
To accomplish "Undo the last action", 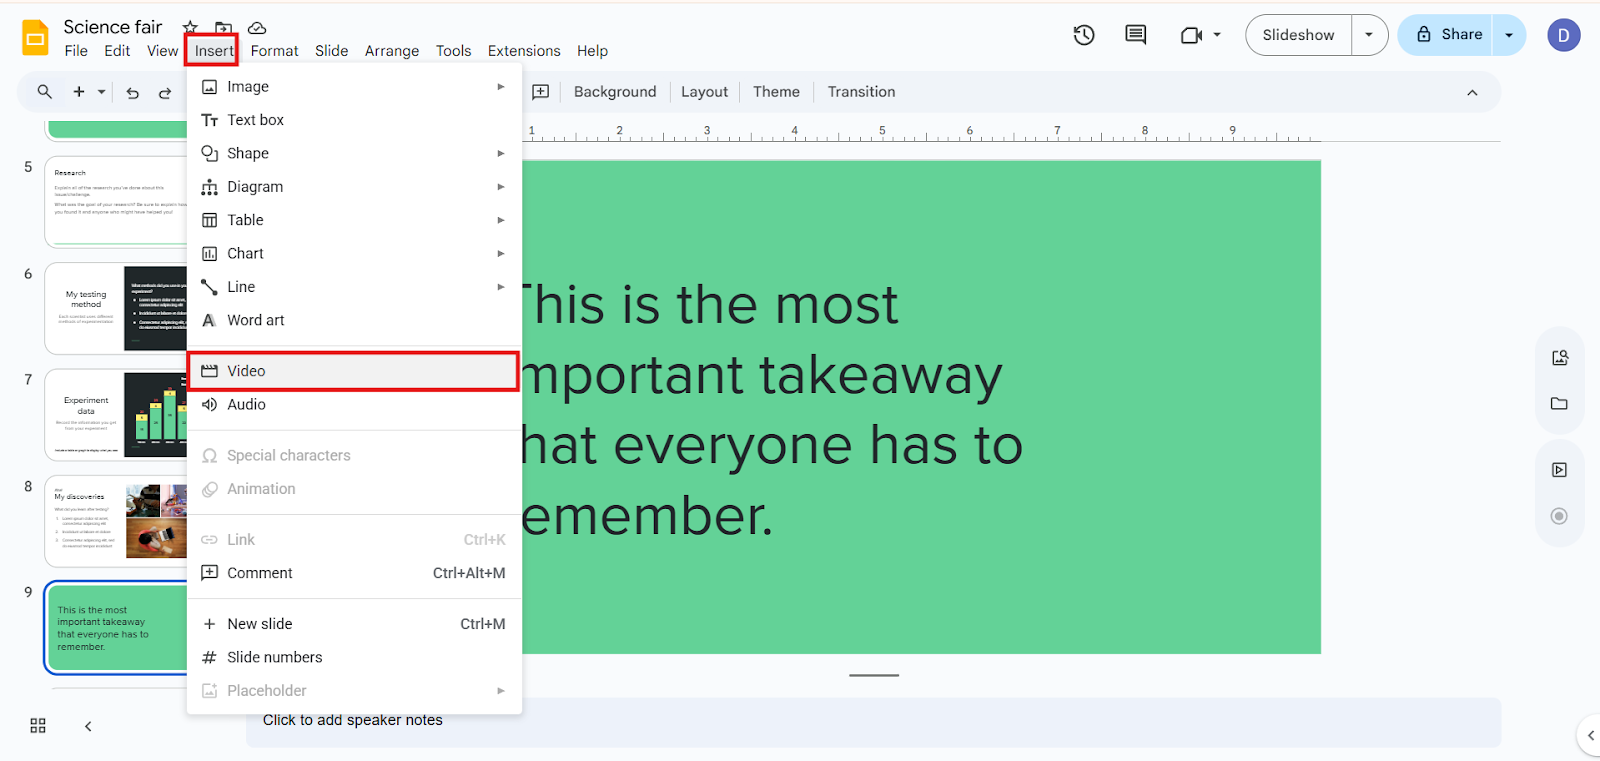I will click(132, 93).
